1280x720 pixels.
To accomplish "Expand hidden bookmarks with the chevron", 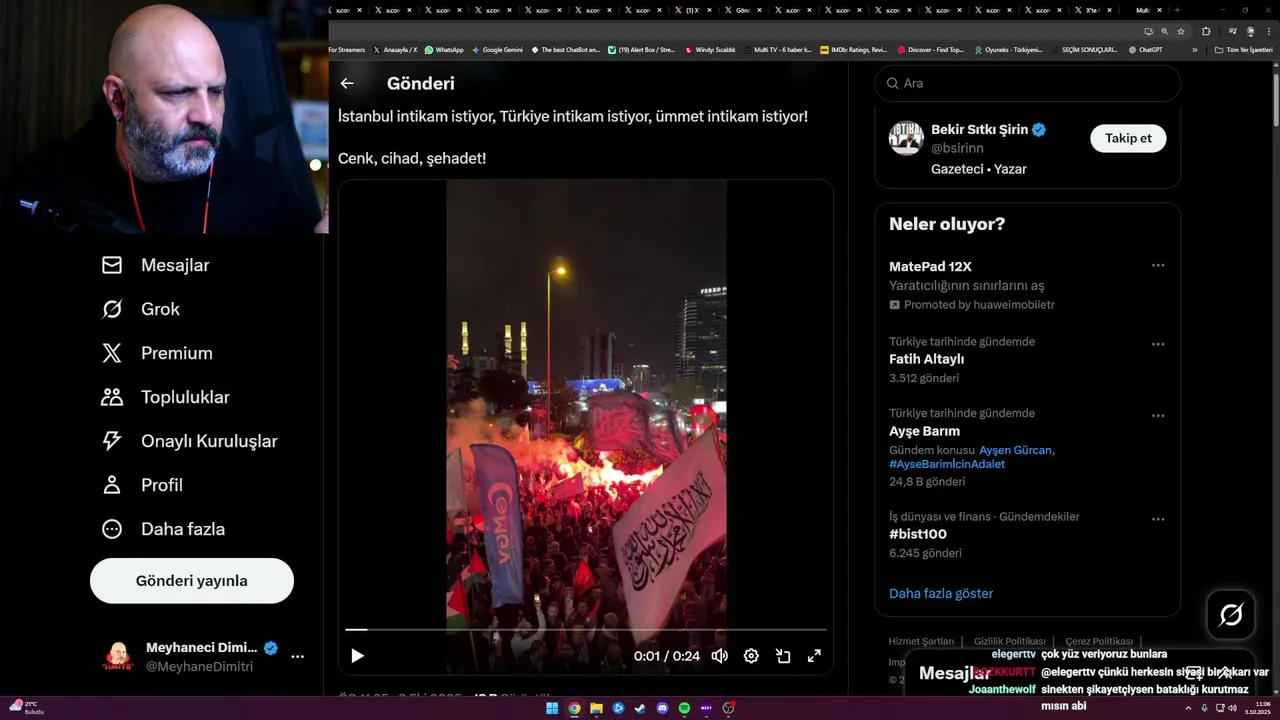I will [1194, 49].
